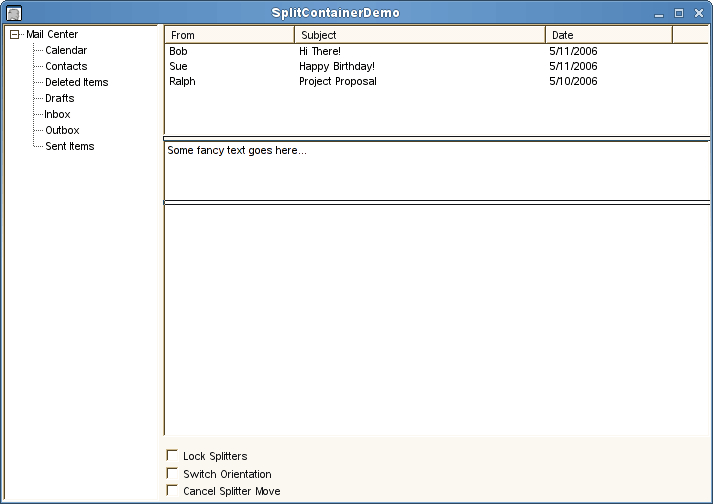
Task: Click Sue's 5/11/2006 date cell
Action: 573,66
